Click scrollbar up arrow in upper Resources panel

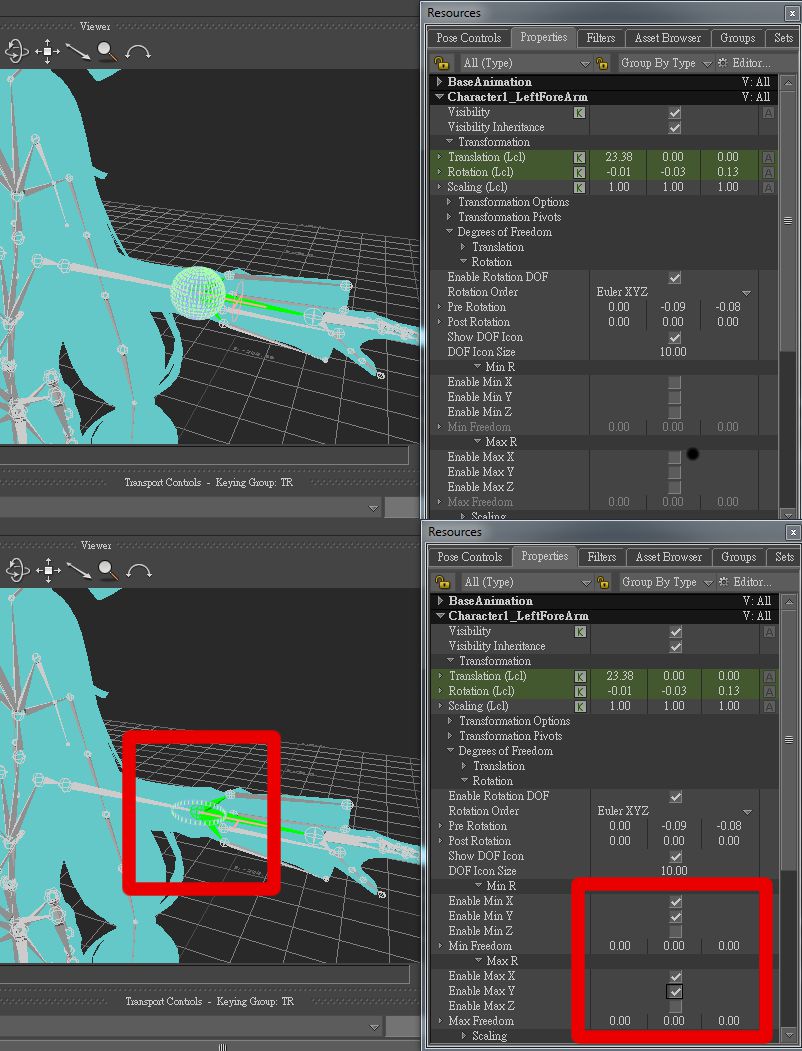coord(788,83)
